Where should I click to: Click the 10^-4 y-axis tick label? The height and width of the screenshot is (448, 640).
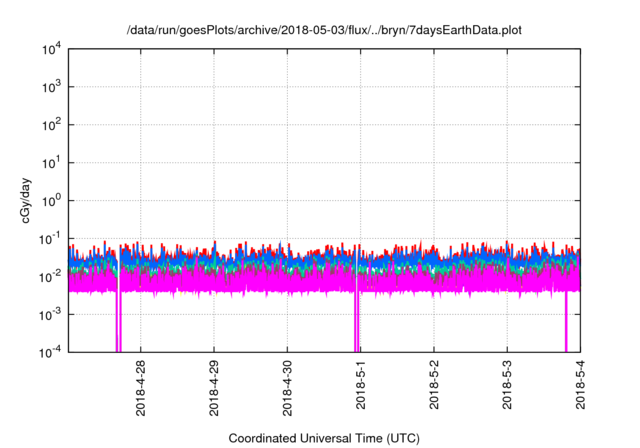pos(51,352)
